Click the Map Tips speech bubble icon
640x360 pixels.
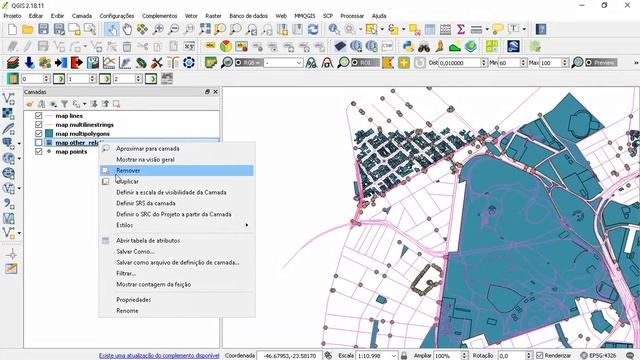pyautogui.click(x=497, y=29)
